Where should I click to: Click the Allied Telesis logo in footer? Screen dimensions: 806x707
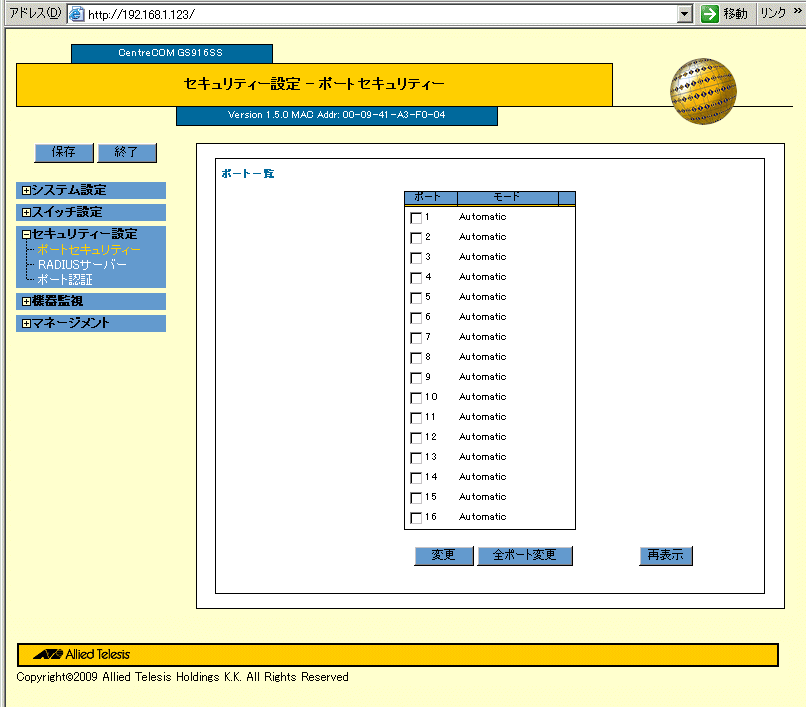tap(83, 655)
